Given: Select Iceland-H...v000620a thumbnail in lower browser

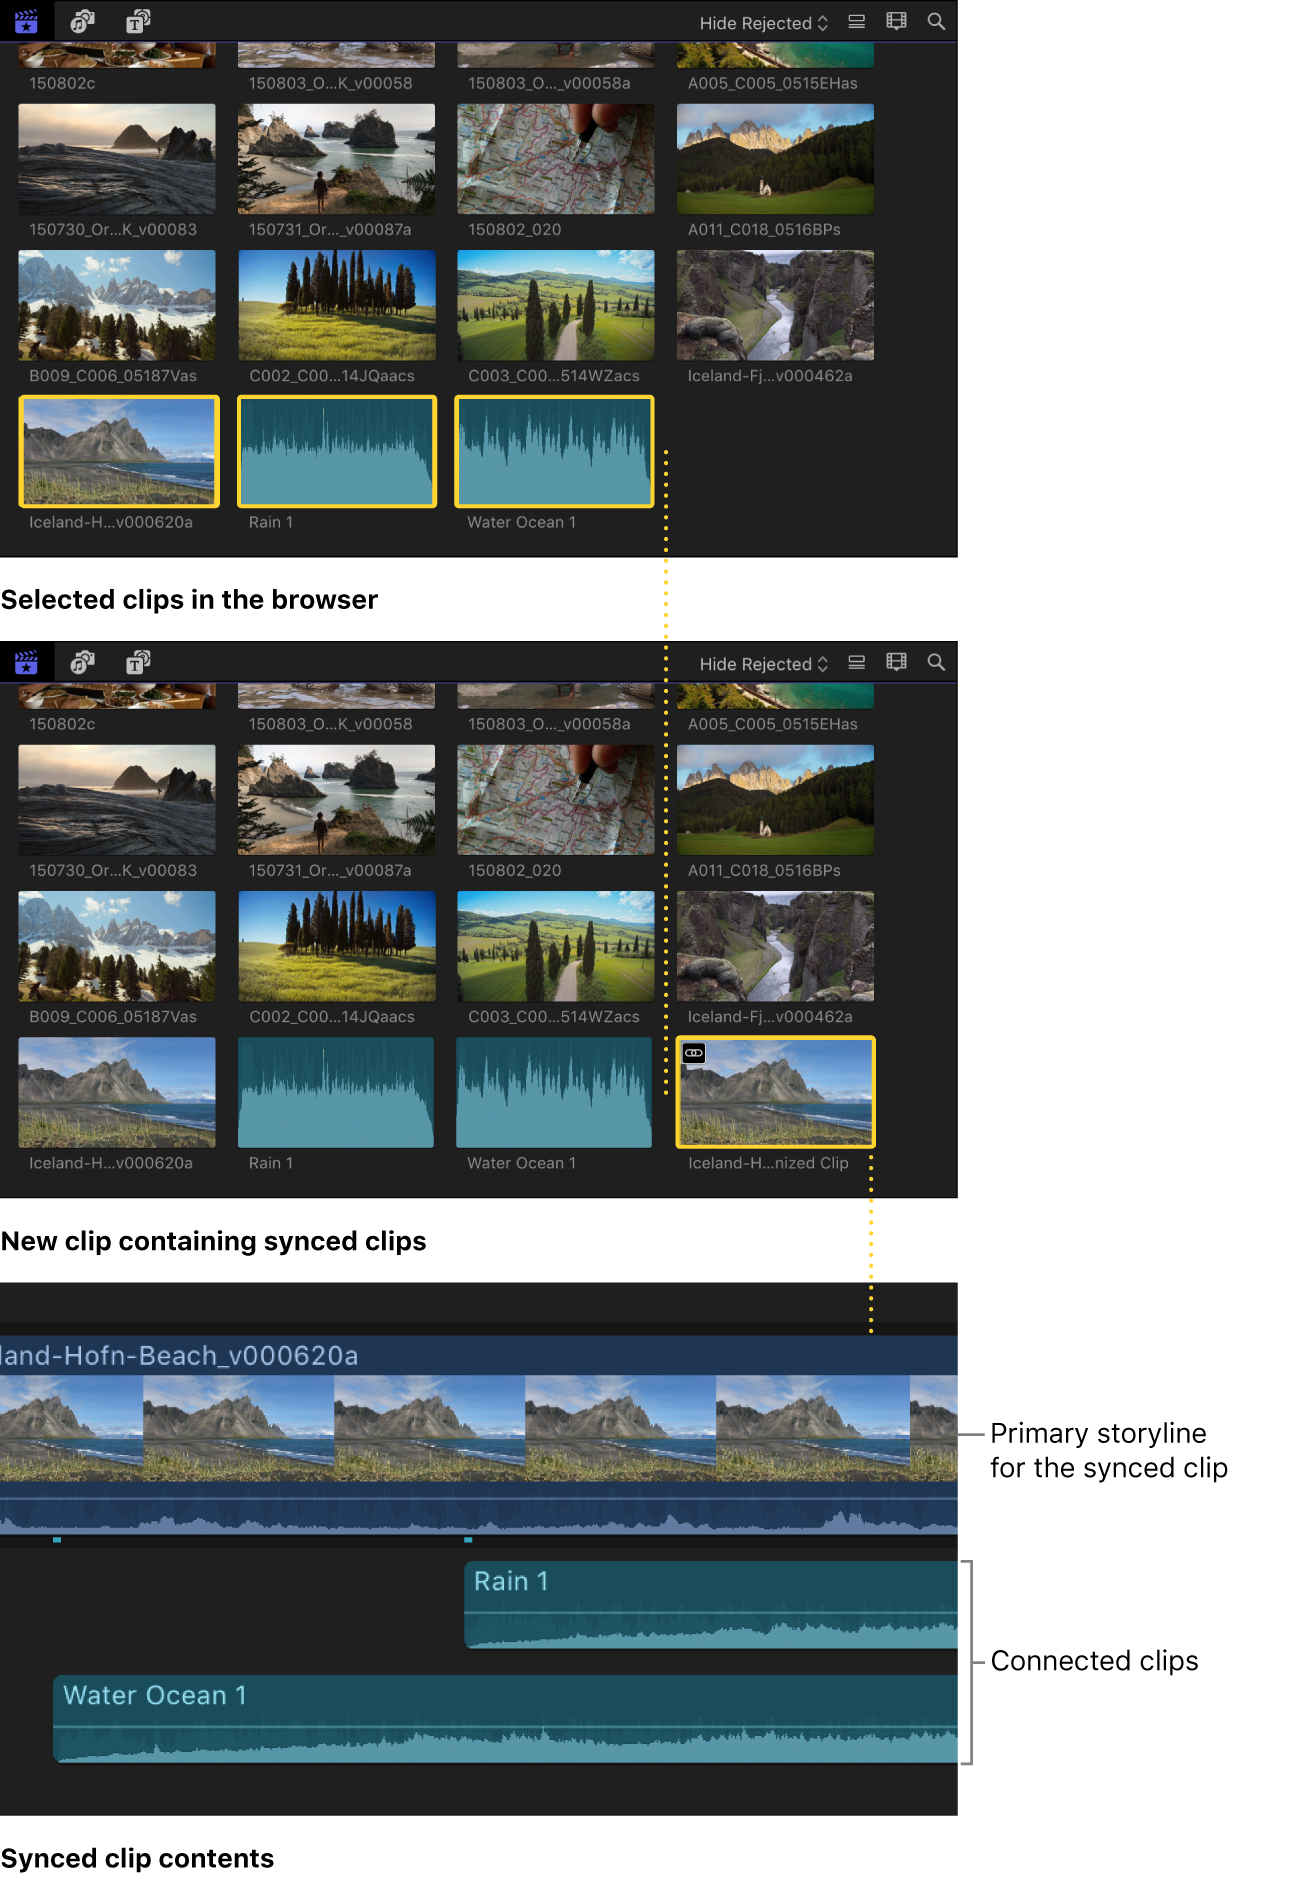Looking at the screenshot, I should [x=117, y=1092].
